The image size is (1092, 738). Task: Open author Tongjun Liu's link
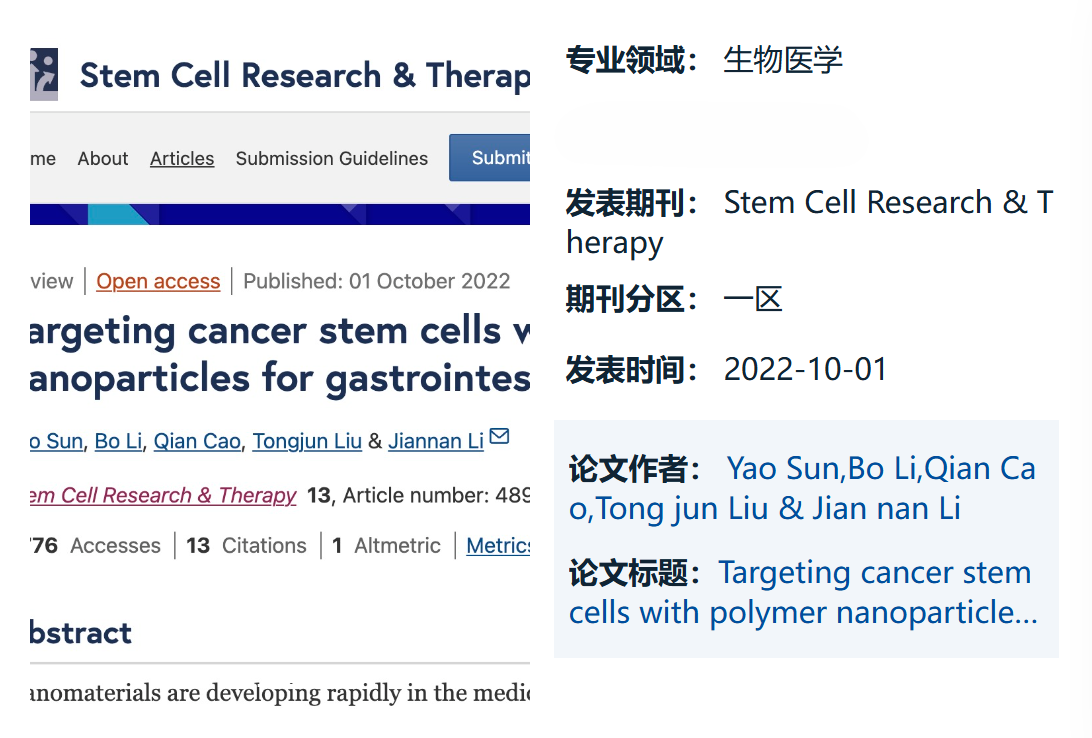307,441
